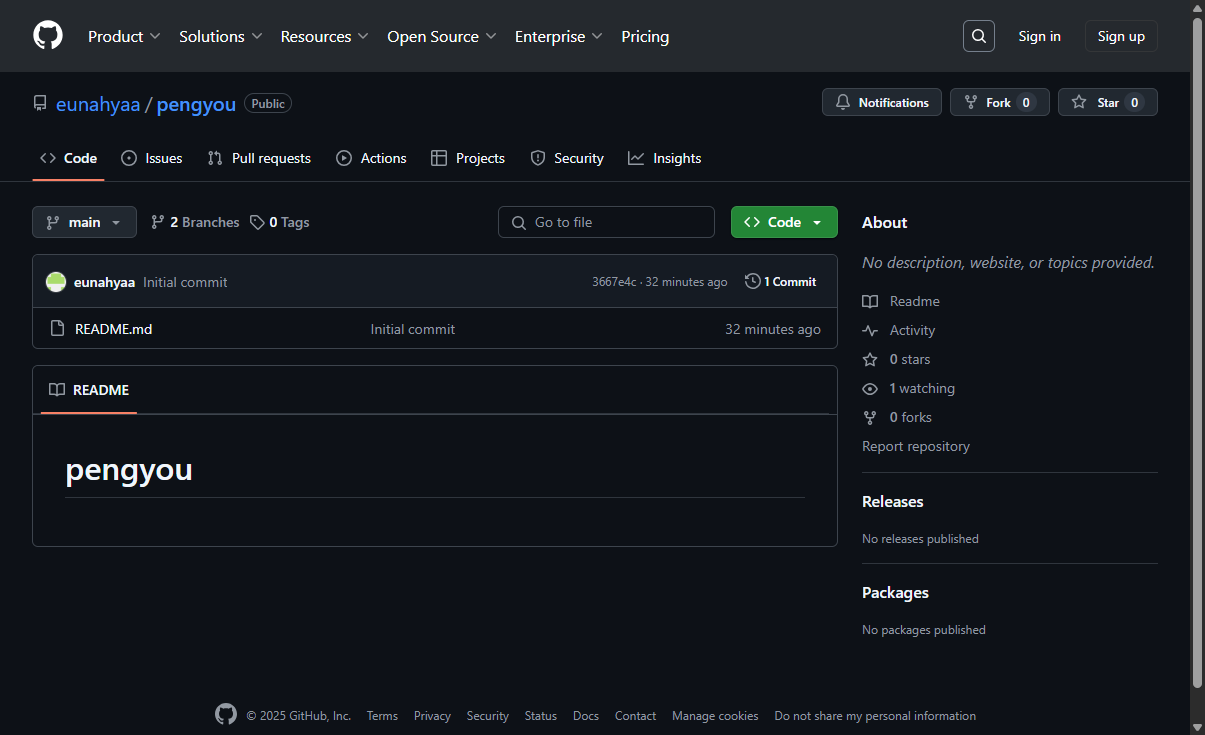Viewport: 1205px width, 735px height.
Task: Click Terms in the footer
Action: 382,716
